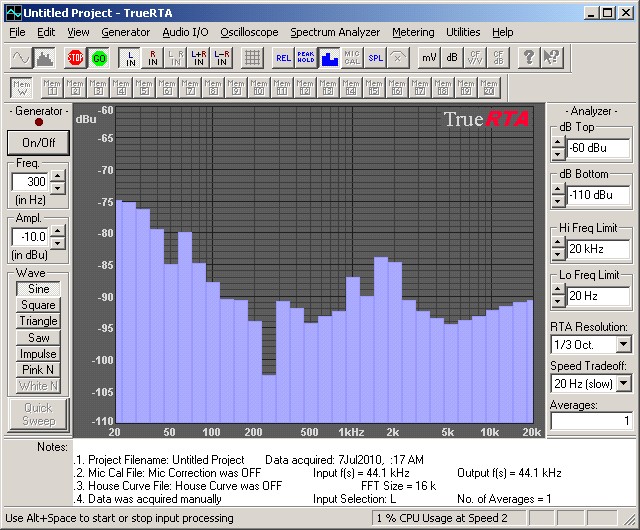Select the L+R IN input icon
Screen dimensions: 640x530
[x=197, y=57]
